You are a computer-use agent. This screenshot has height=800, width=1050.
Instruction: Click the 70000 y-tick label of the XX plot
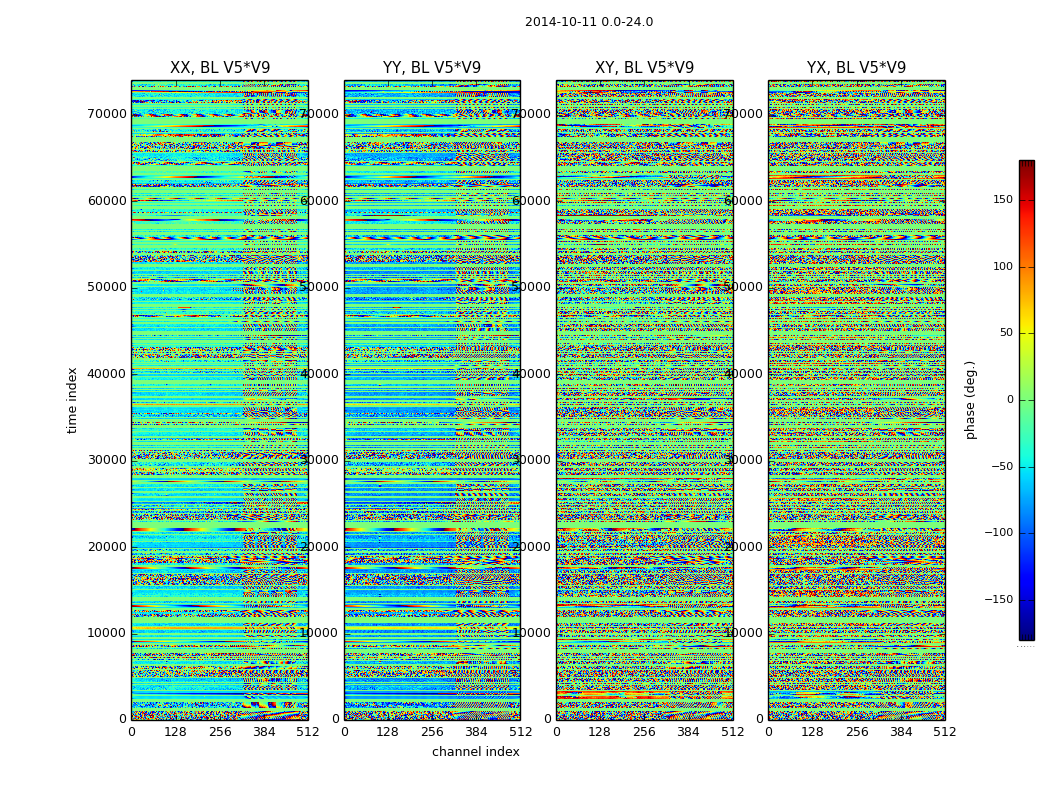(107, 114)
